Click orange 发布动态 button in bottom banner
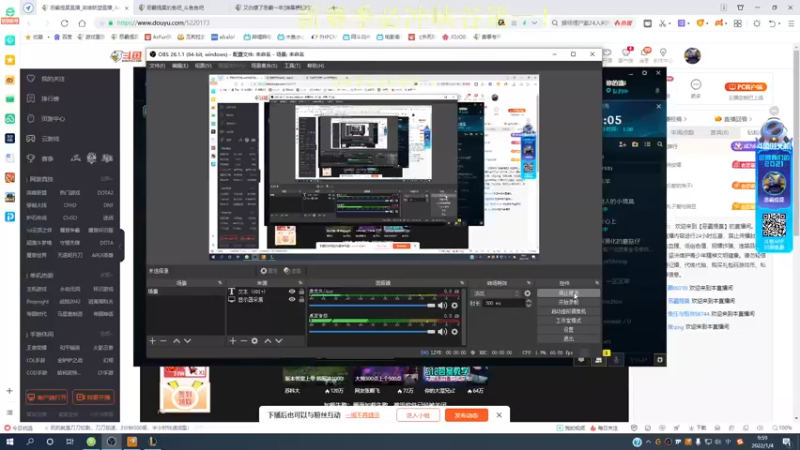Image resolution: width=800 pixels, height=450 pixels. [x=466, y=415]
